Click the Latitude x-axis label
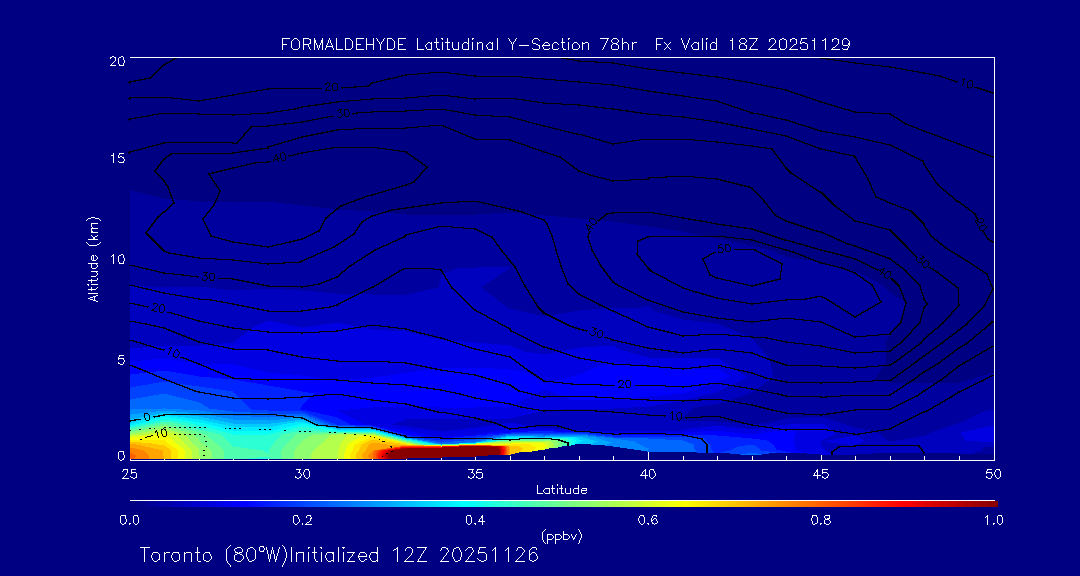 (561, 490)
